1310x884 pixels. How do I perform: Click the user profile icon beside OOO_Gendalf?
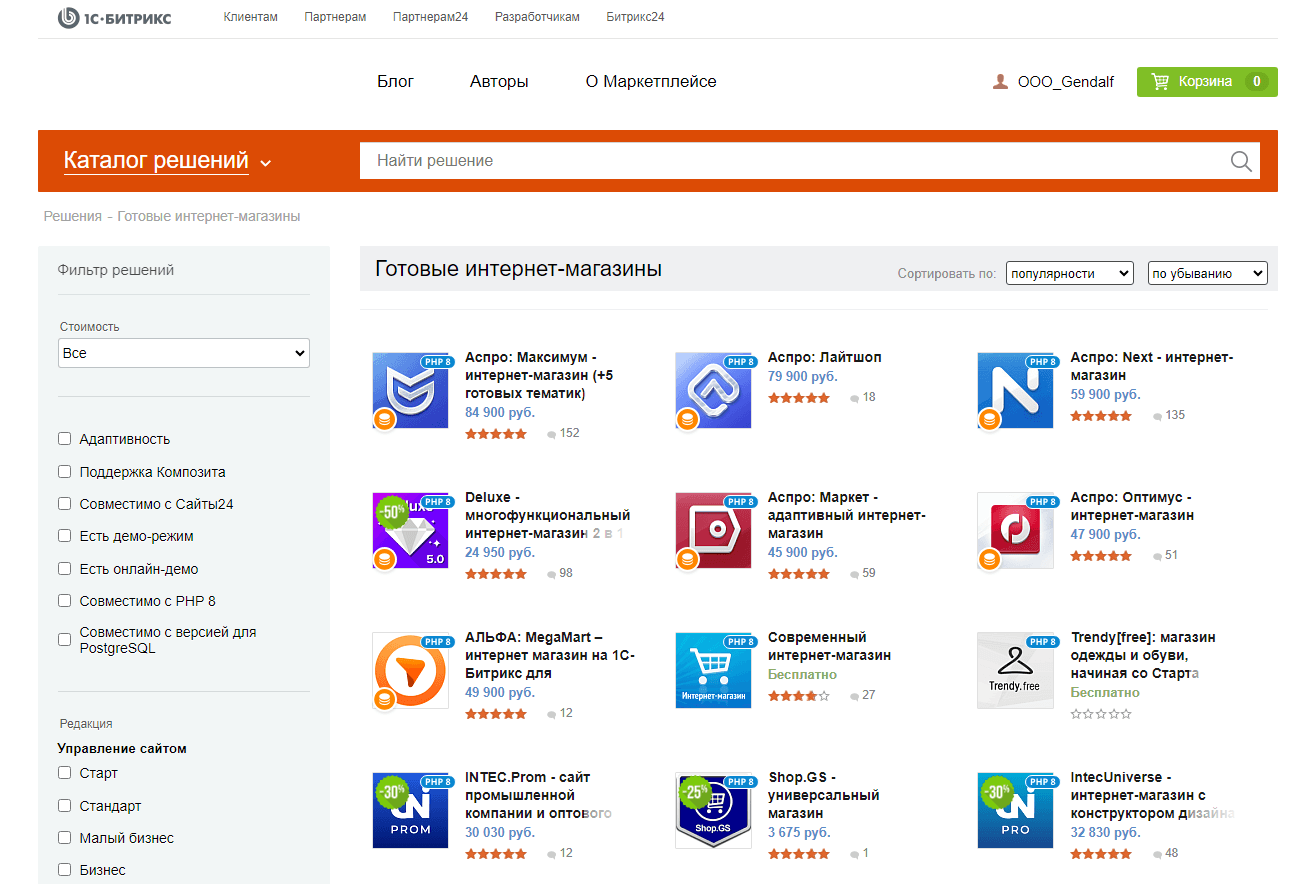[x=1000, y=82]
